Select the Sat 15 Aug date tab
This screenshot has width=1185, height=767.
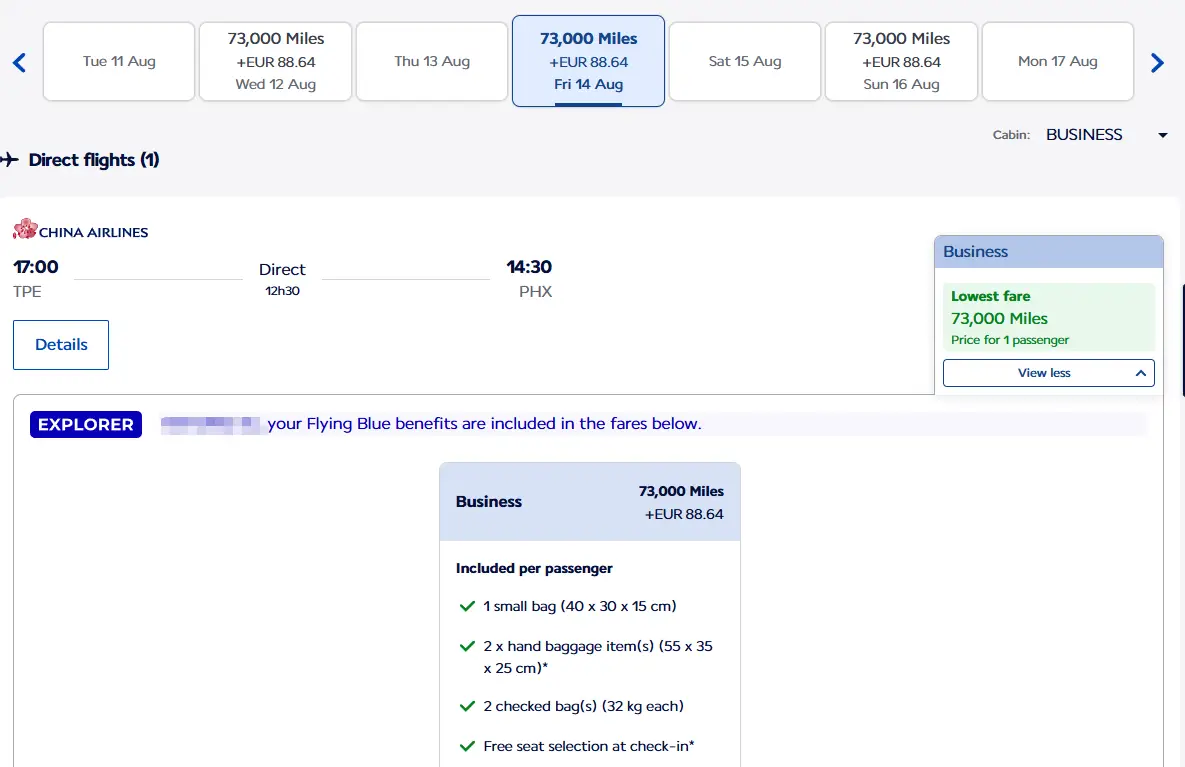pos(745,62)
